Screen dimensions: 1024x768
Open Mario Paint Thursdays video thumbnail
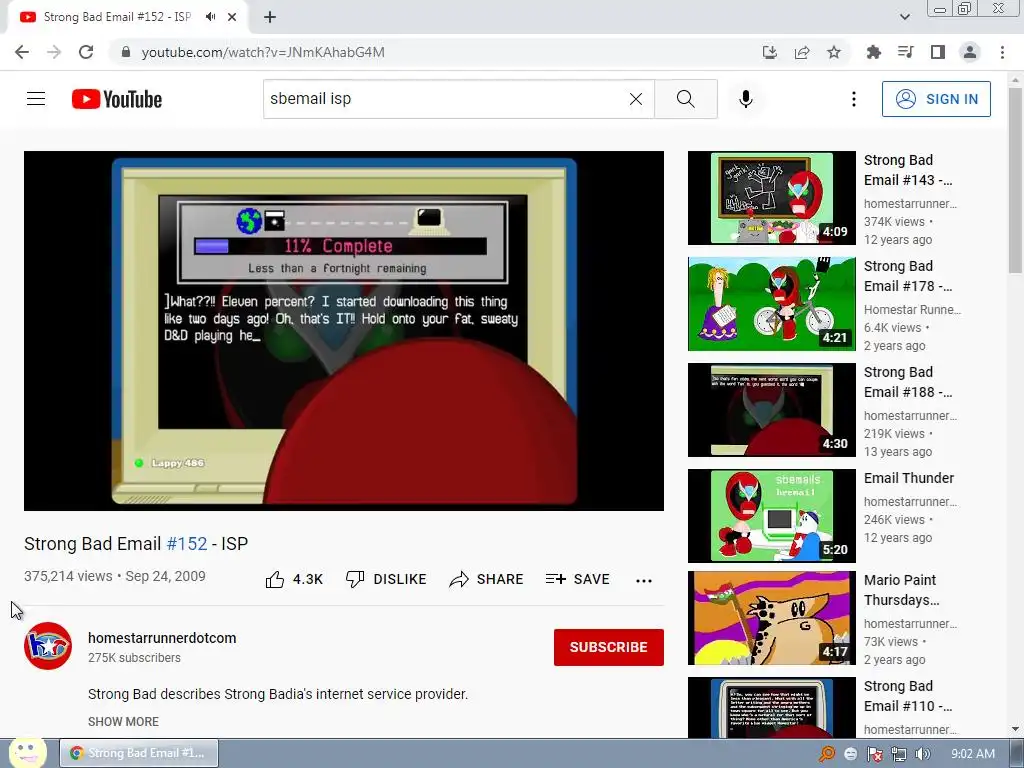[x=772, y=618]
